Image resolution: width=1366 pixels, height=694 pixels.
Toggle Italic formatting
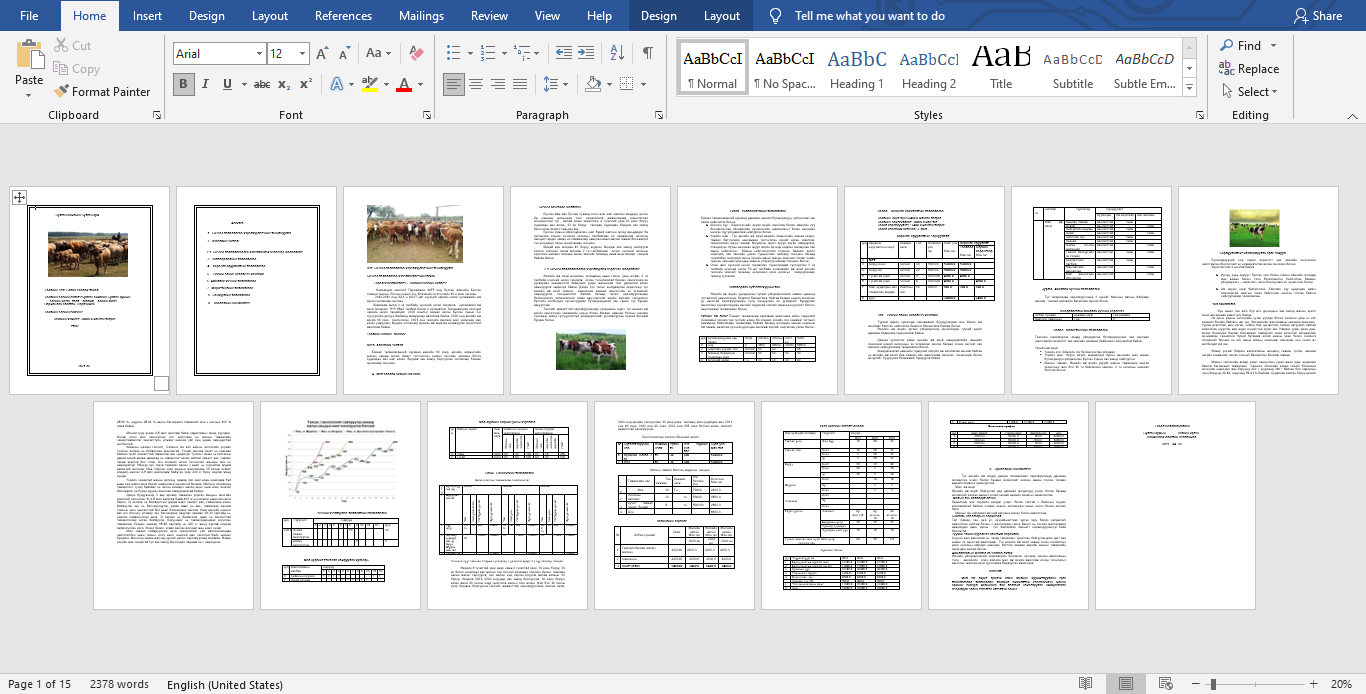tap(206, 85)
